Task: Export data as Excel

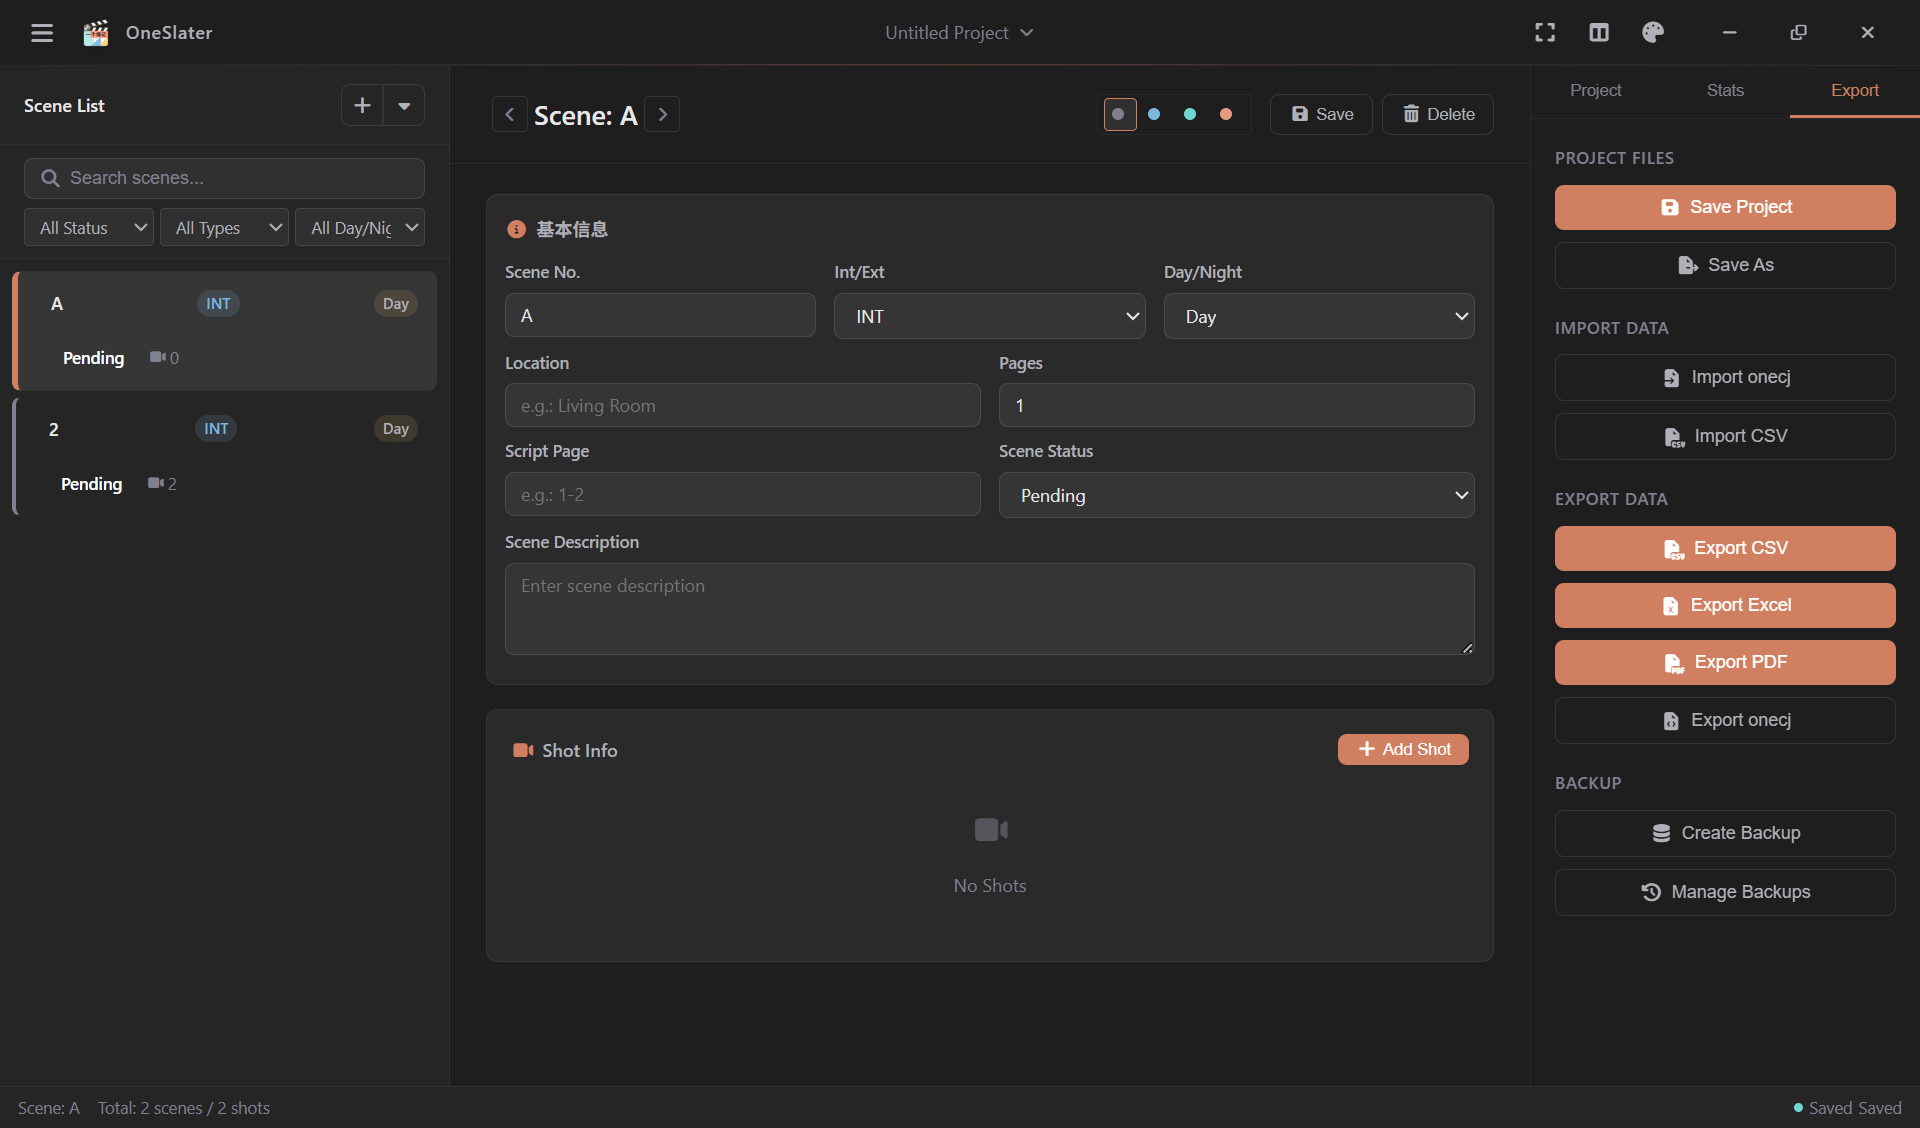Action: pos(1725,605)
